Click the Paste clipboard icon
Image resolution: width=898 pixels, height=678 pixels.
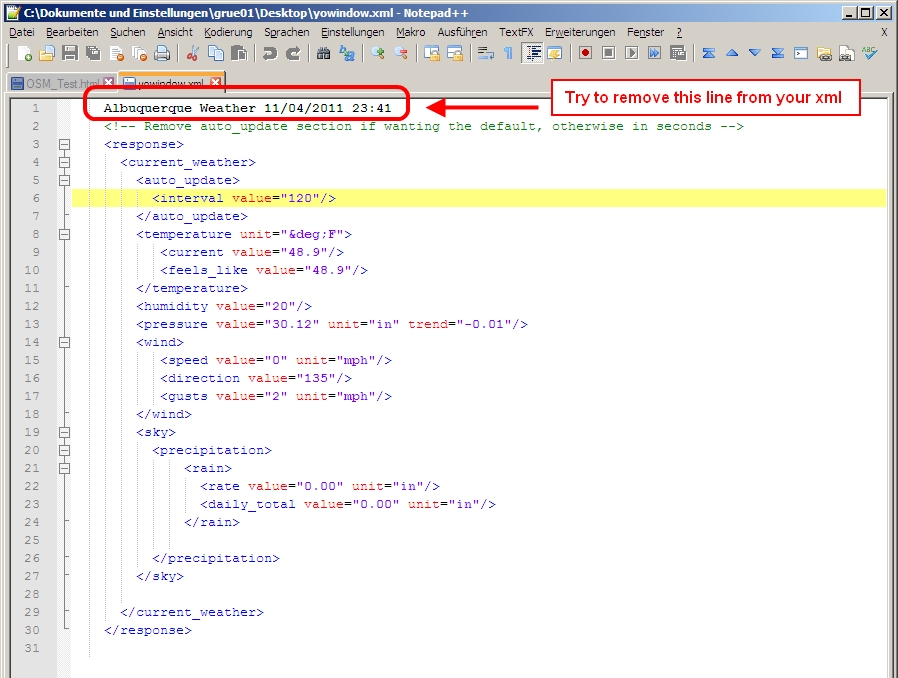coord(239,53)
